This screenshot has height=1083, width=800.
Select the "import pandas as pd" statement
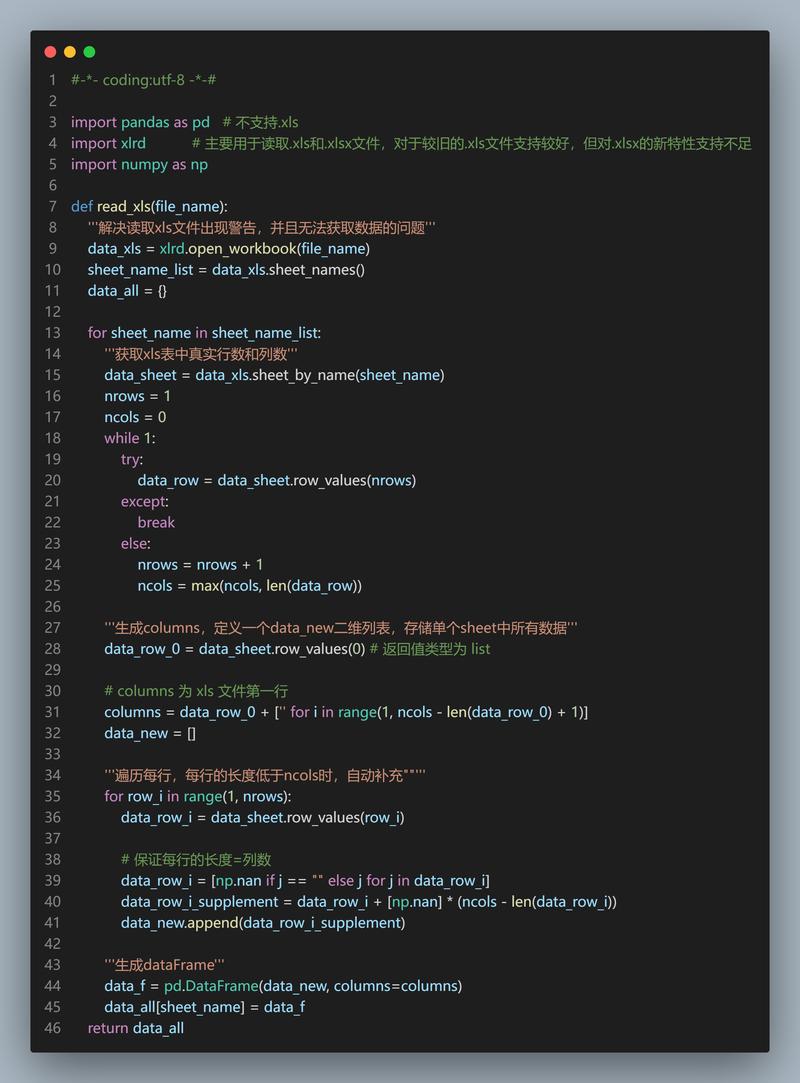(139, 121)
